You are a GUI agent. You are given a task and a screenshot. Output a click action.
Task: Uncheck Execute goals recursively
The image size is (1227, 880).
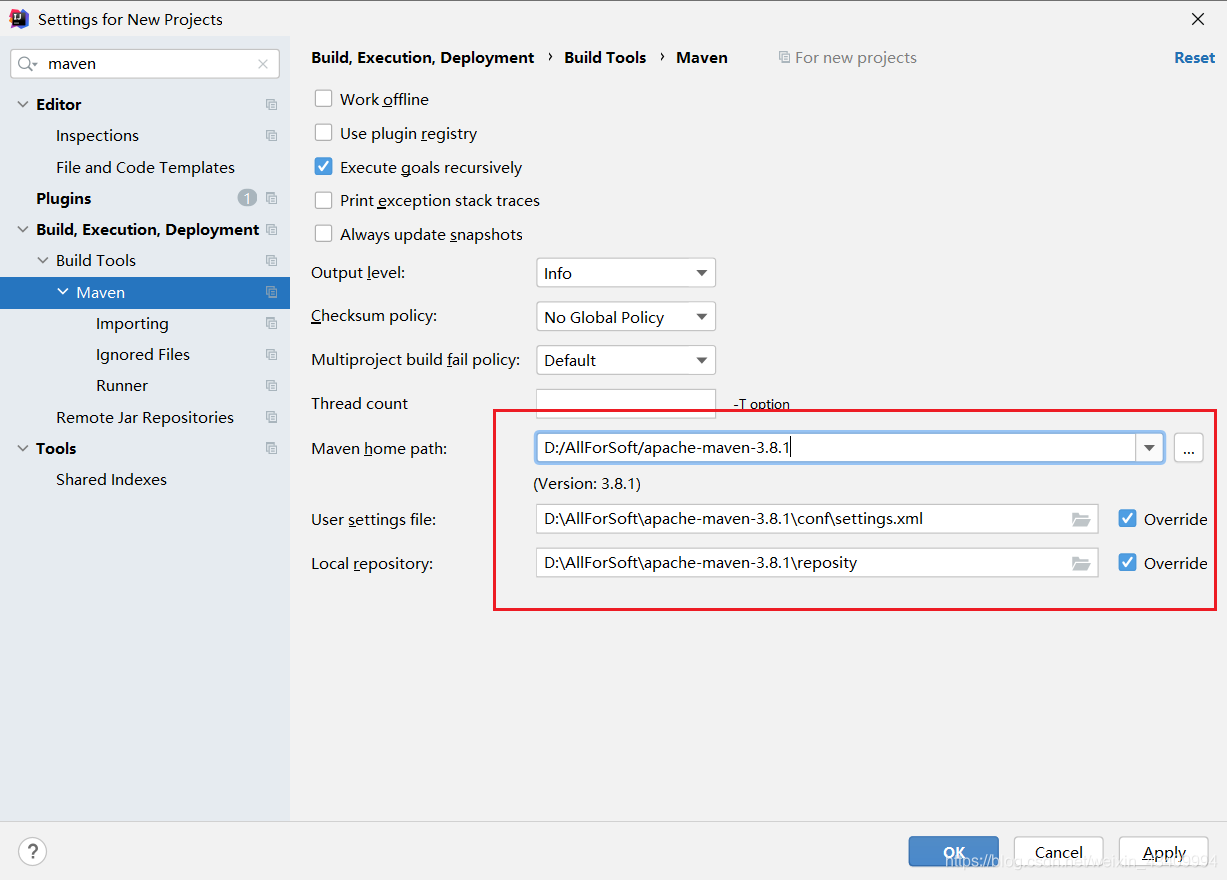[323, 166]
